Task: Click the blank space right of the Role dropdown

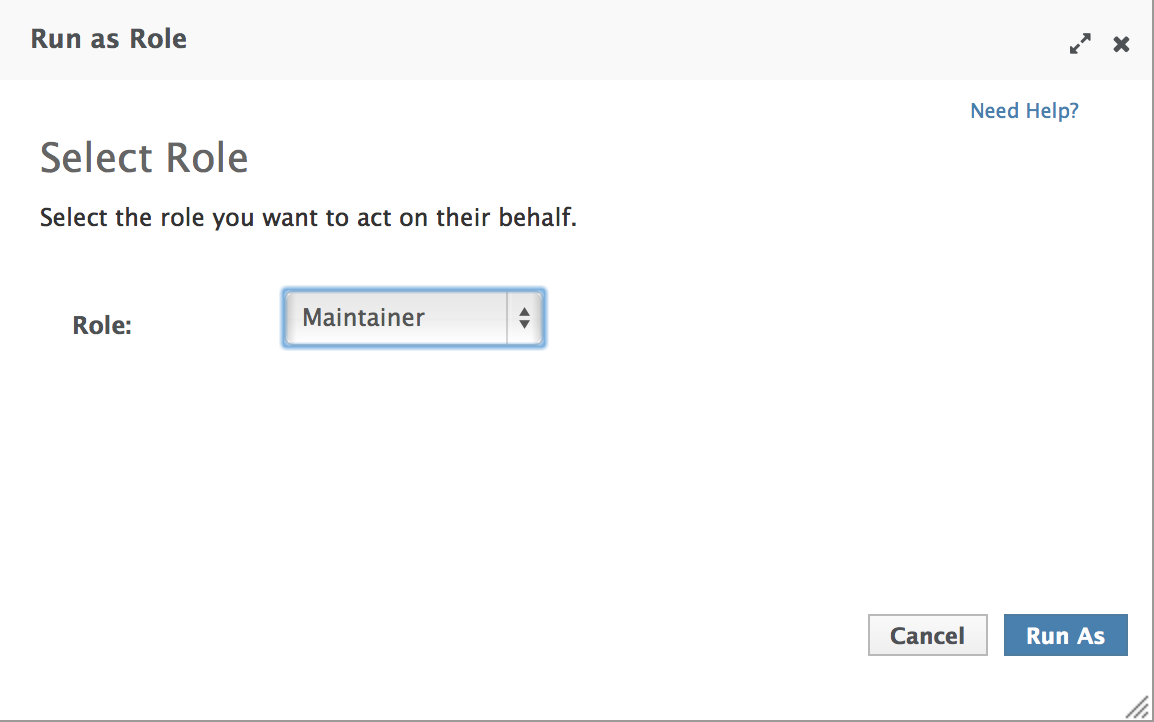Action: pyautogui.click(x=800, y=318)
